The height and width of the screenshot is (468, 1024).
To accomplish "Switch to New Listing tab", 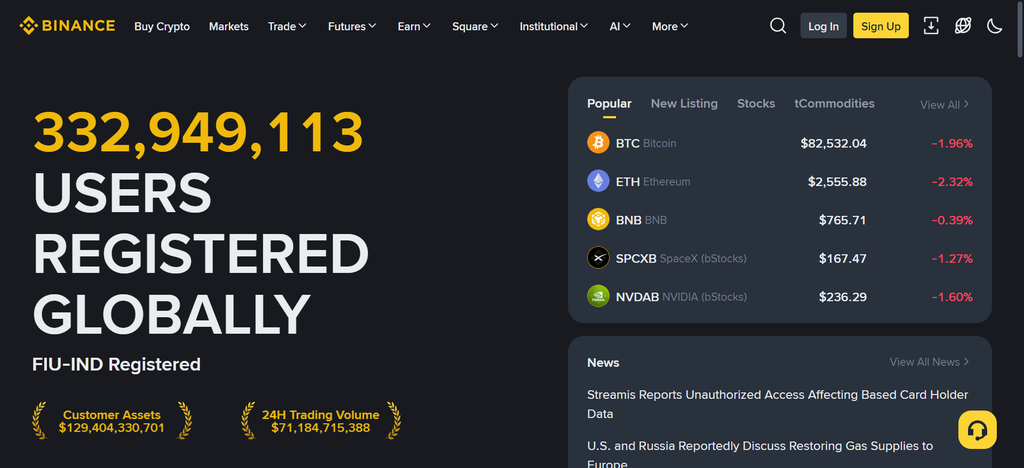I will pos(684,103).
